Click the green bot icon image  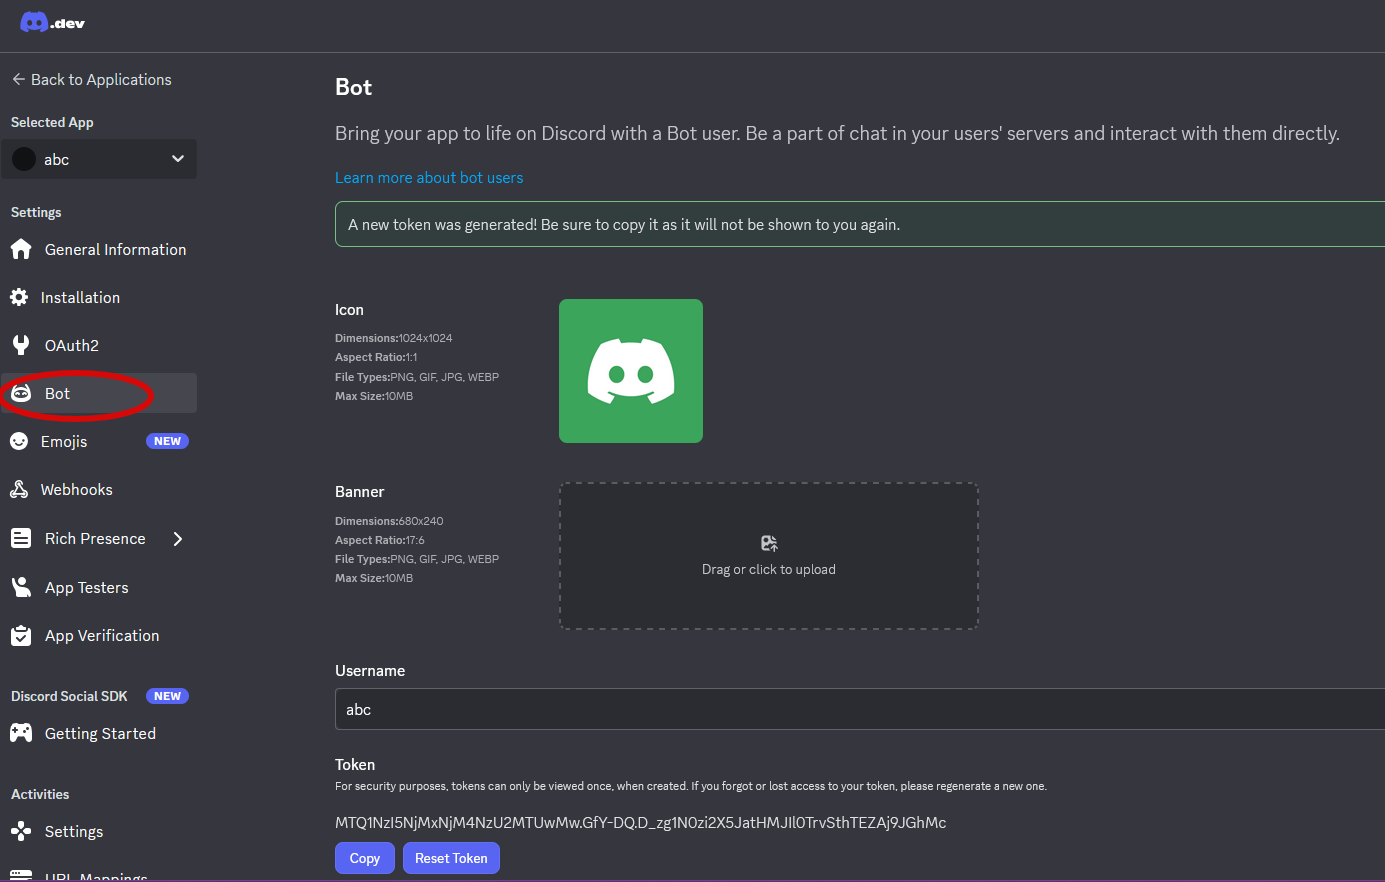click(630, 371)
